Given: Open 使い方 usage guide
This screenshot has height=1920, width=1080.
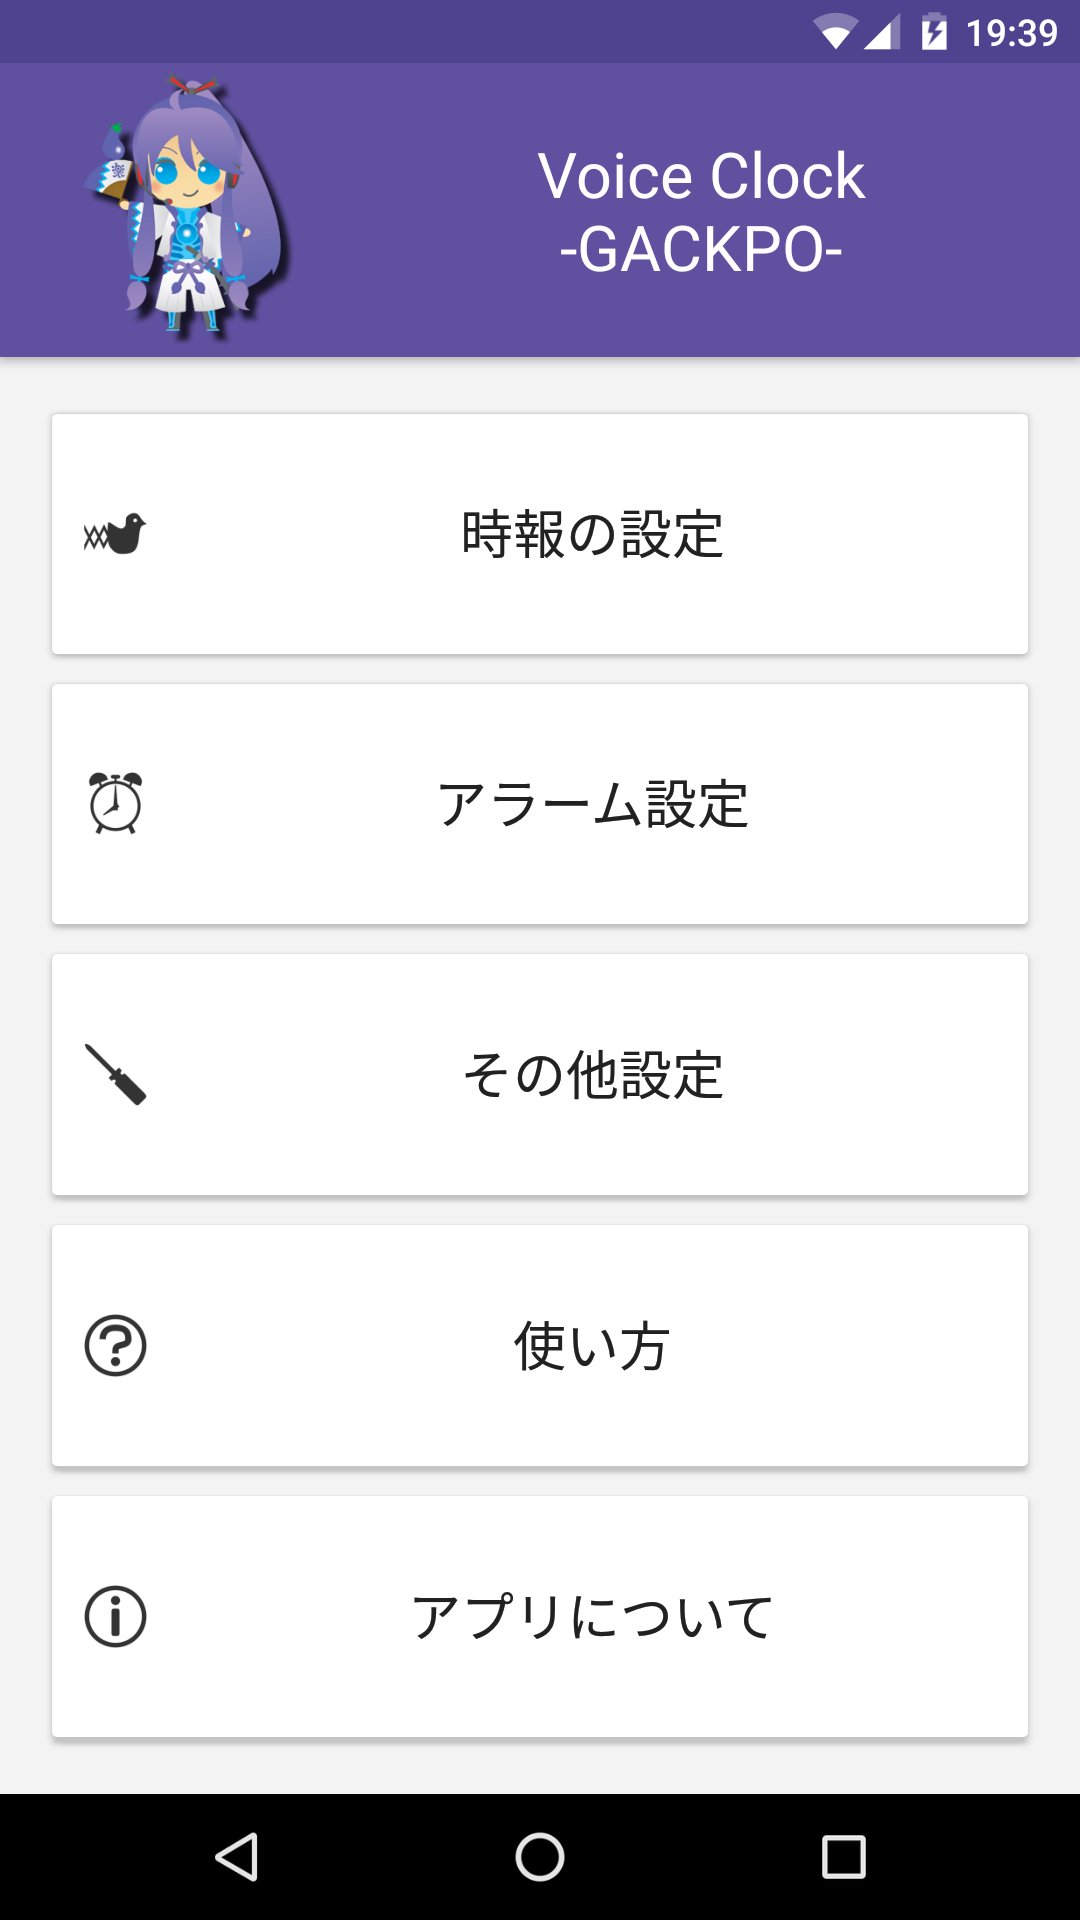Looking at the screenshot, I should coord(592,1346).
